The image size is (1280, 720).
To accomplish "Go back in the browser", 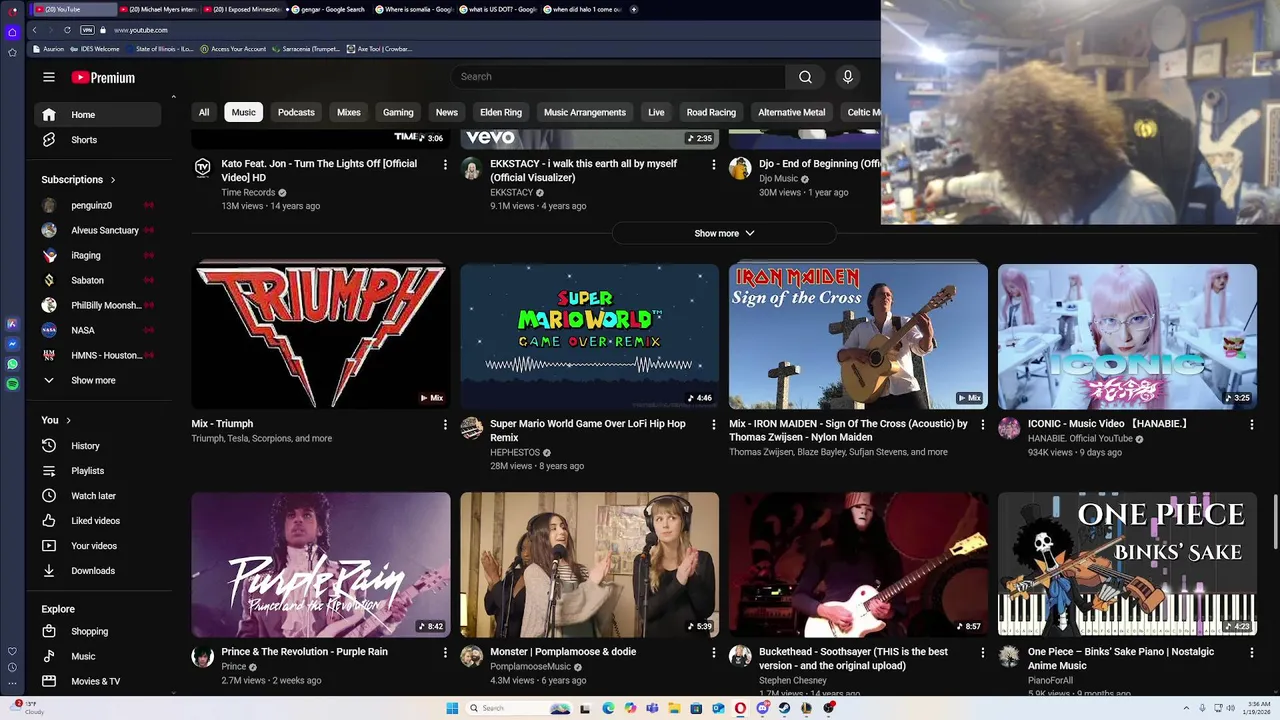I will [x=34, y=30].
